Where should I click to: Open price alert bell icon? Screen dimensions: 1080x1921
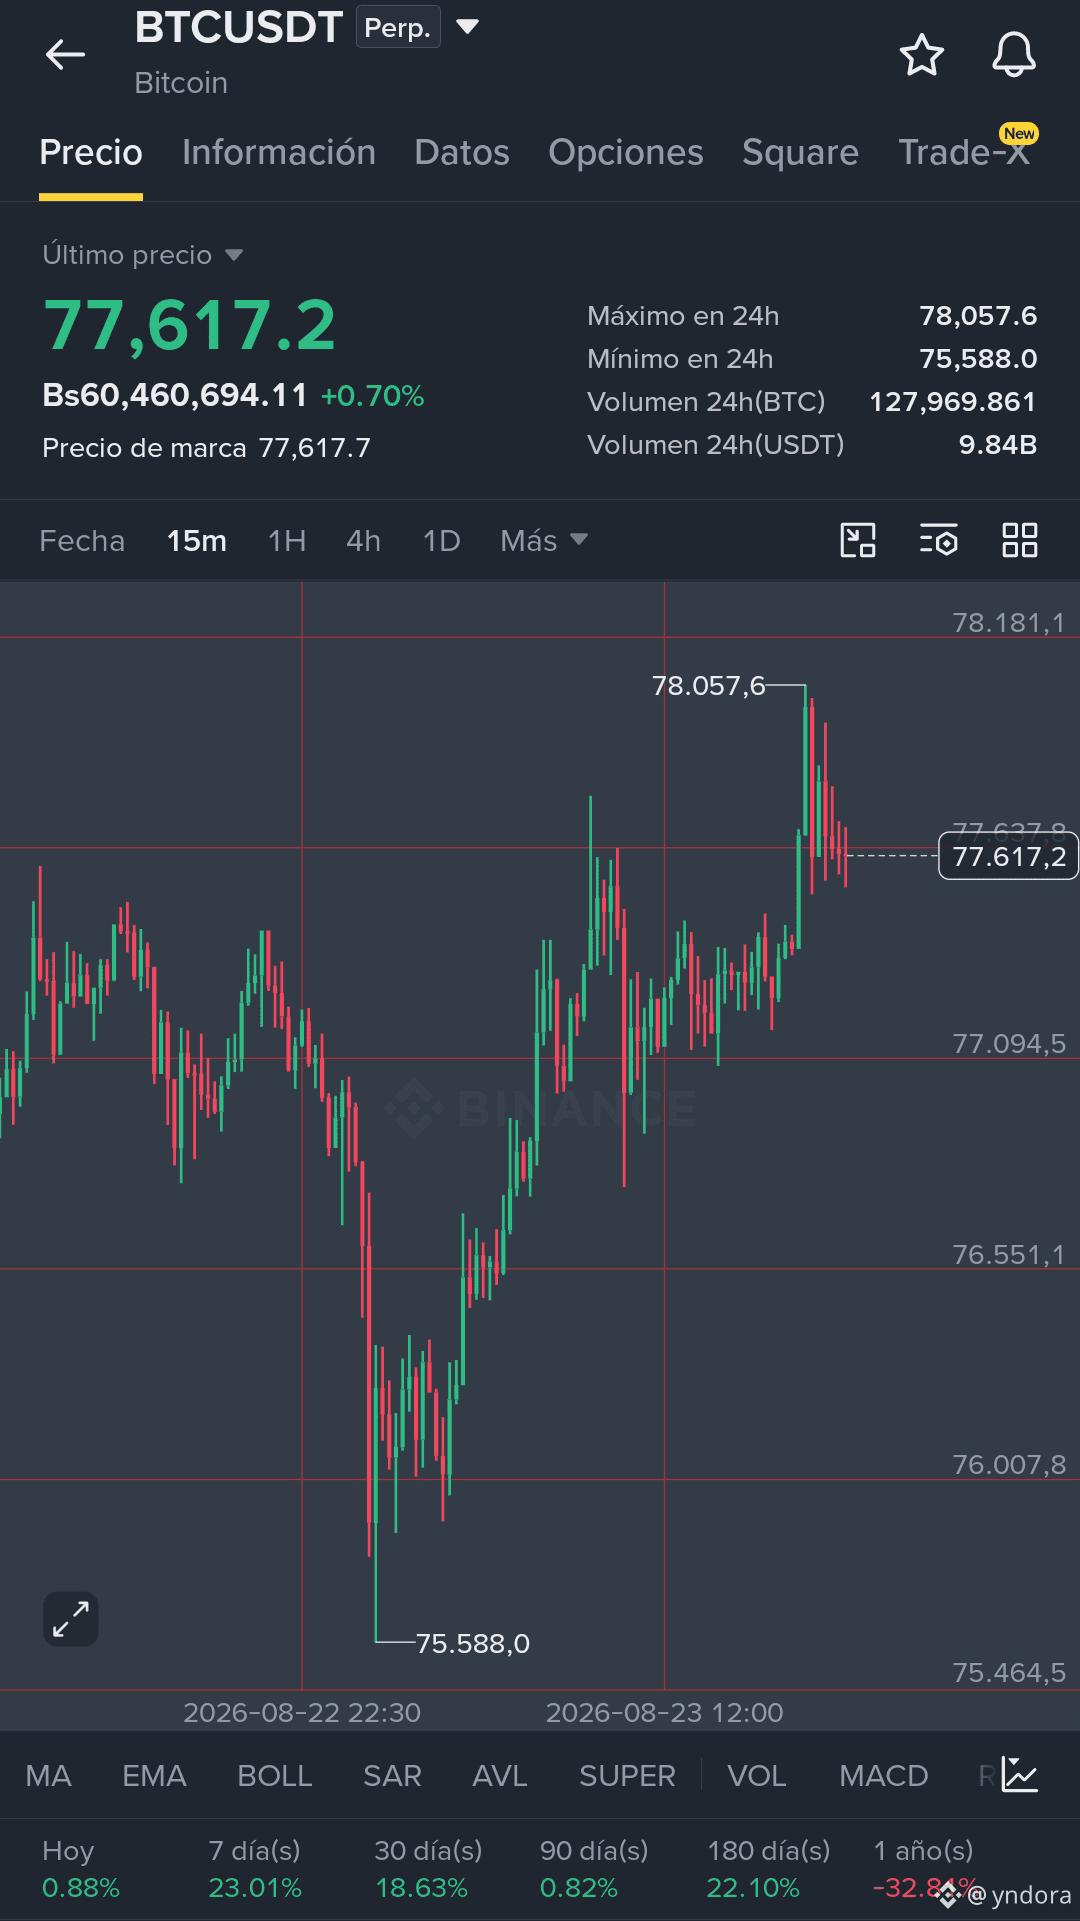(1013, 55)
